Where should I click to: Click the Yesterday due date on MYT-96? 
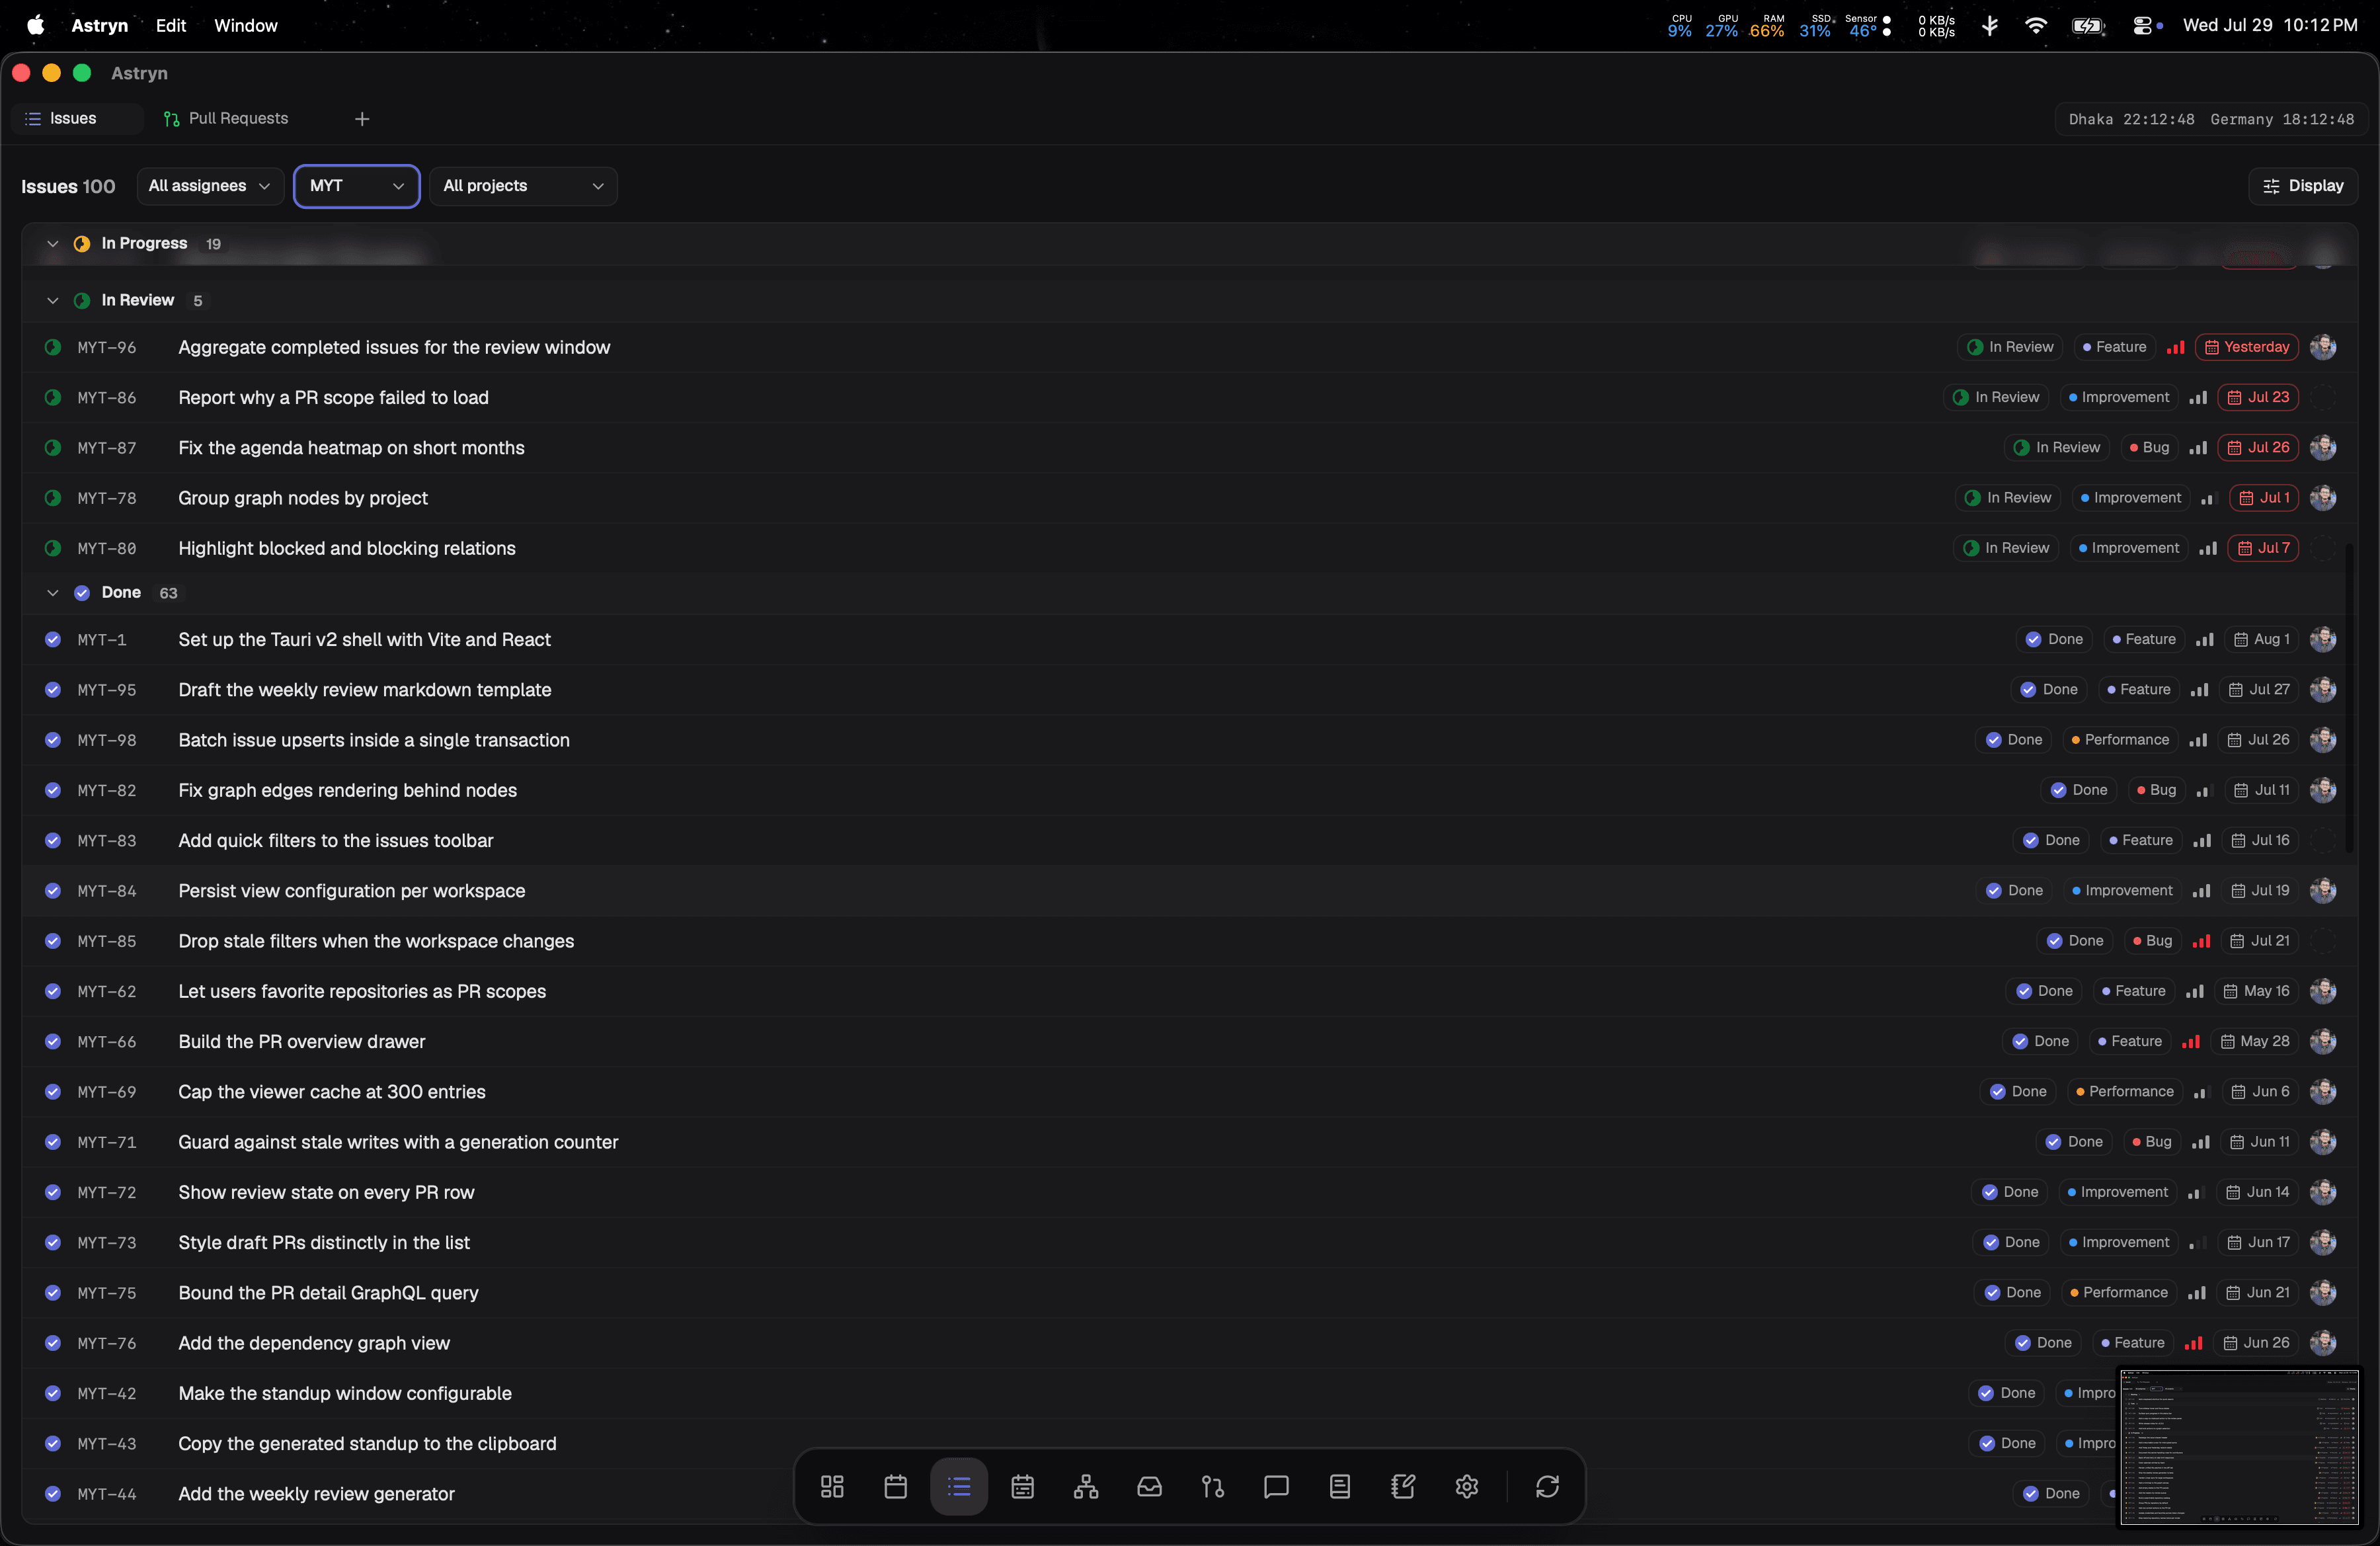tap(2247, 347)
